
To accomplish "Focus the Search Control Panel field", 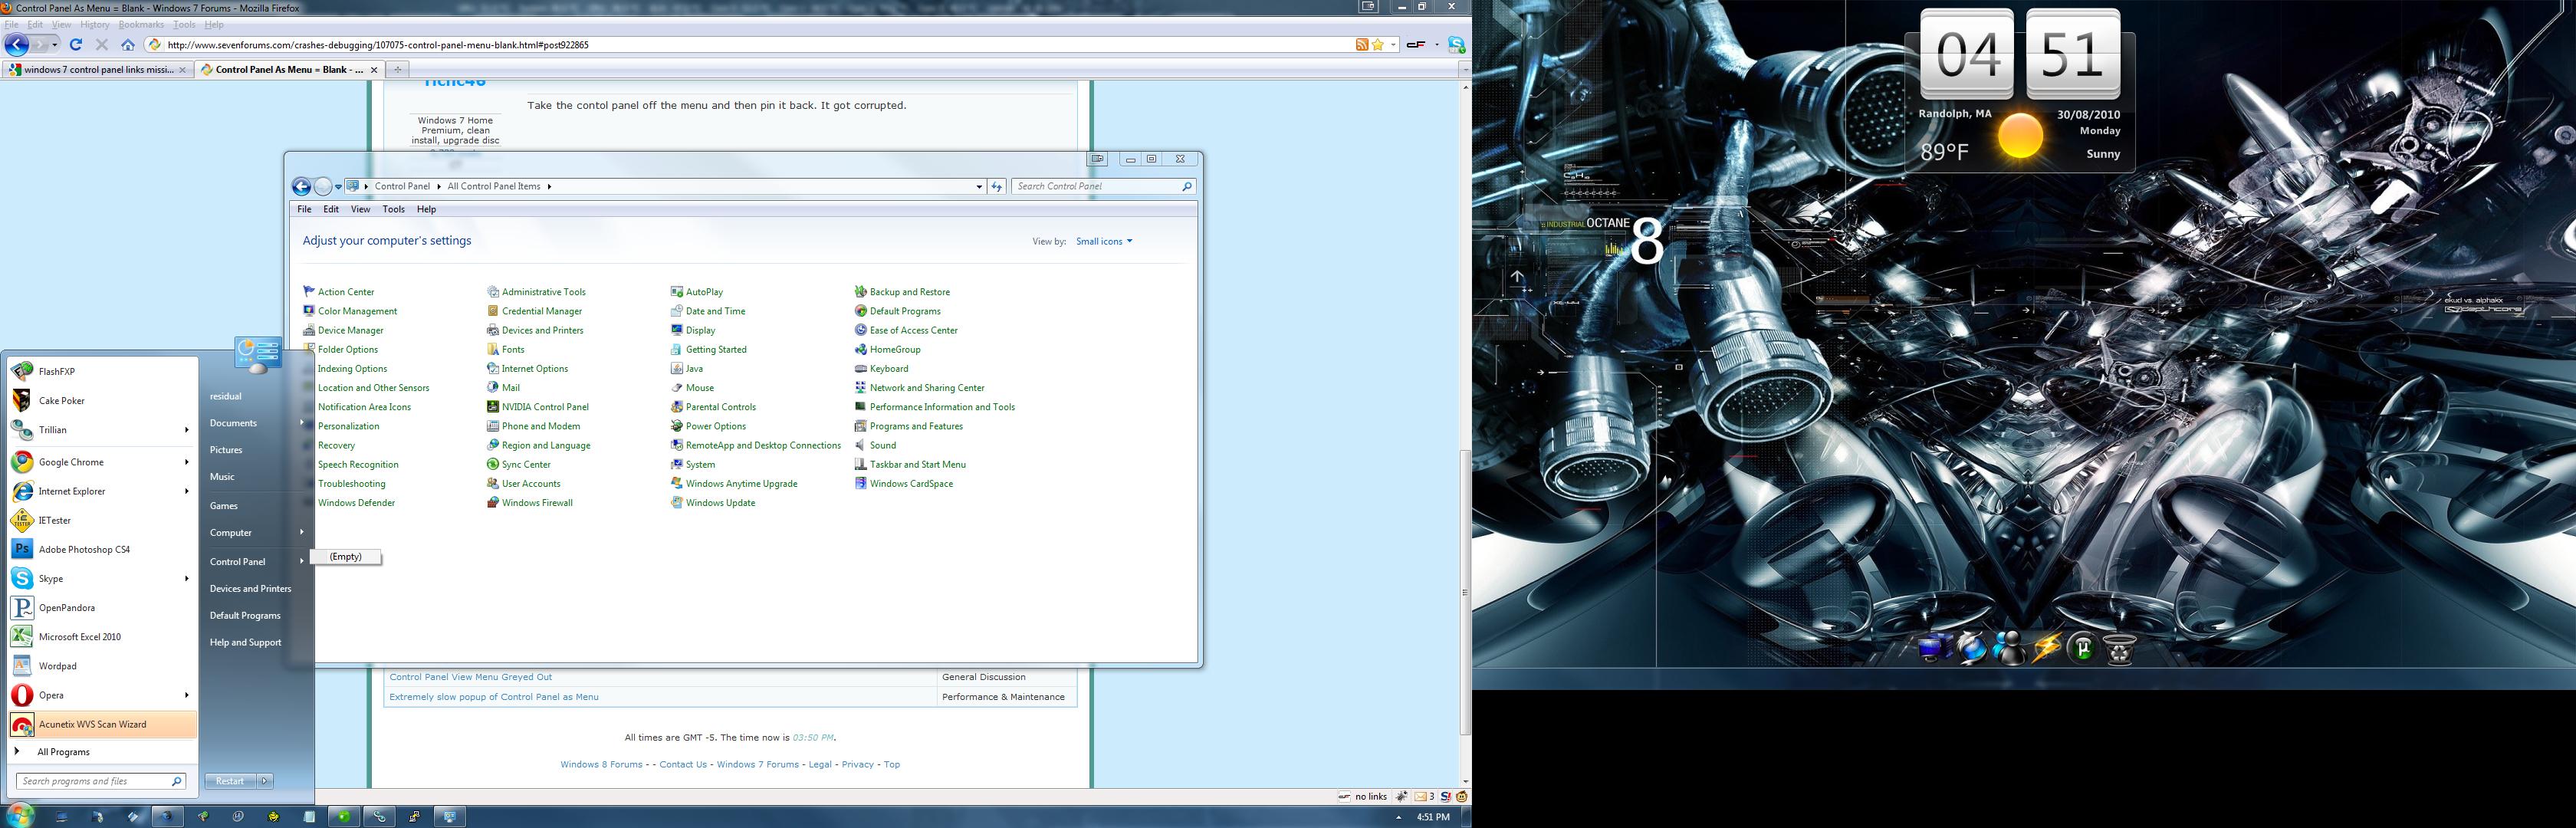I will (x=1096, y=186).
